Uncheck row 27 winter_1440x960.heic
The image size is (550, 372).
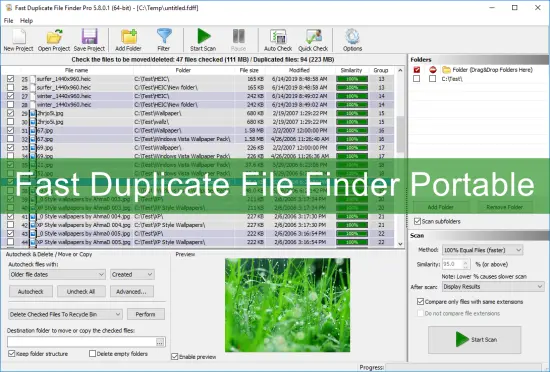click(x=11, y=96)
